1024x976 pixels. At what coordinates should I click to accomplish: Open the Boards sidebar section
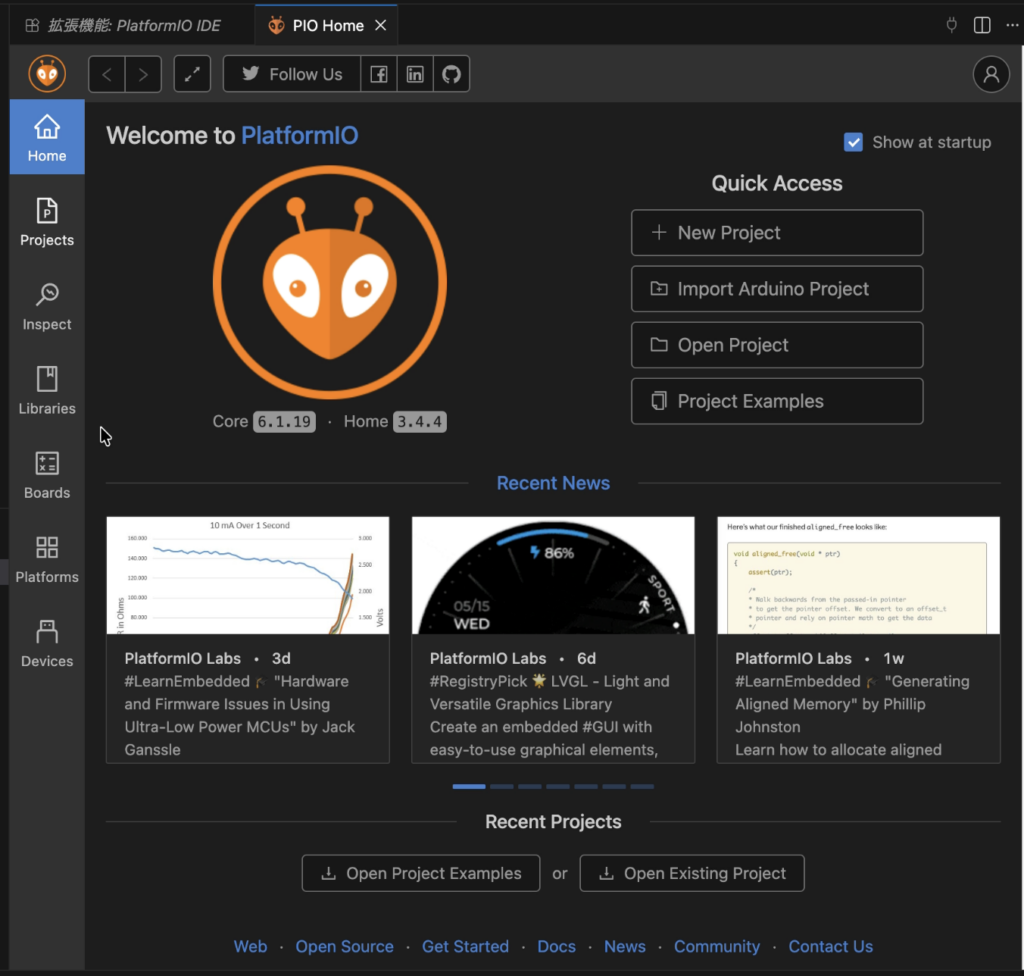pos(47,475)
